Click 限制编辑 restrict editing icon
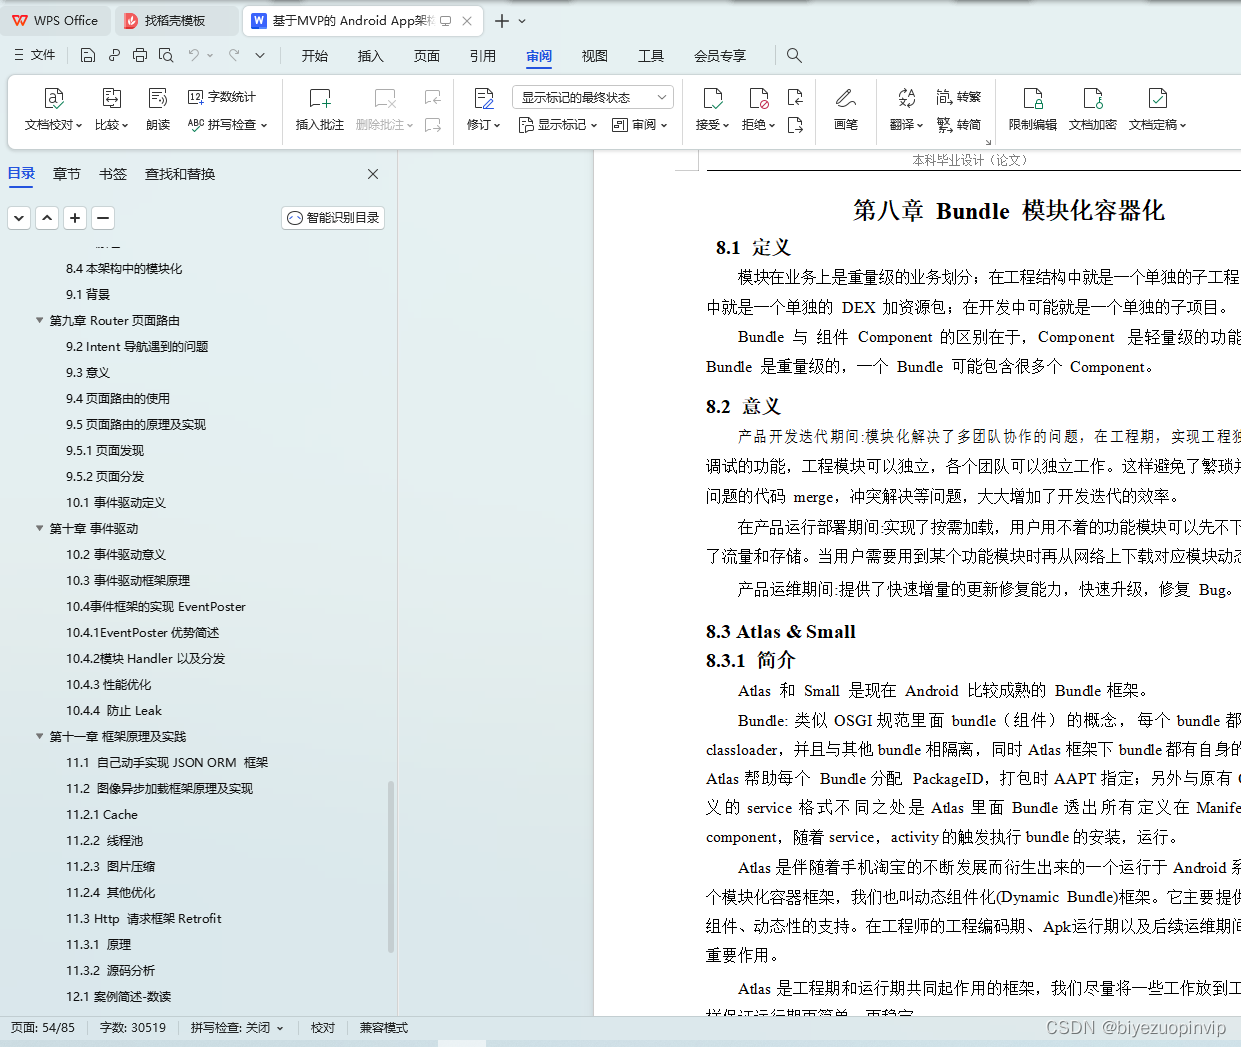This screenshot has height=1047, width=1241. point(1033,98)
